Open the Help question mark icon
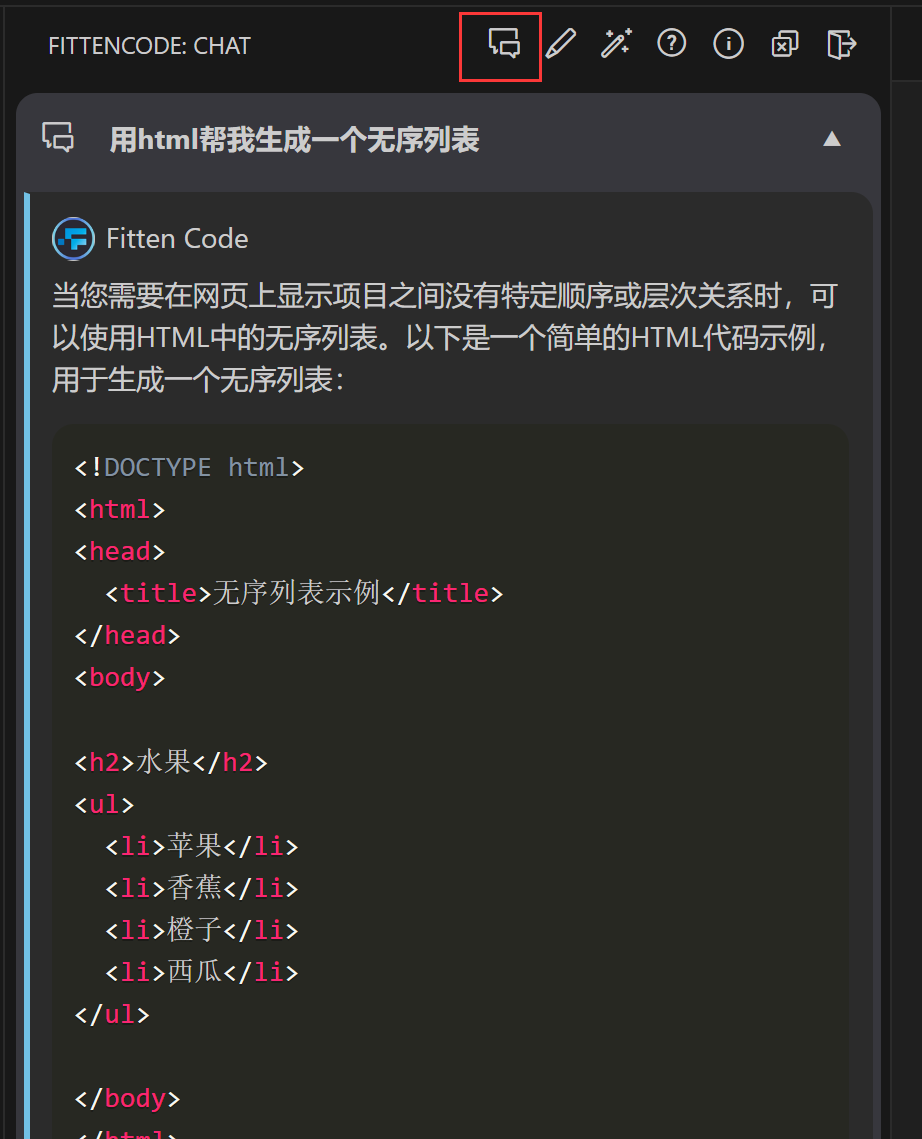 click(671, 44)
